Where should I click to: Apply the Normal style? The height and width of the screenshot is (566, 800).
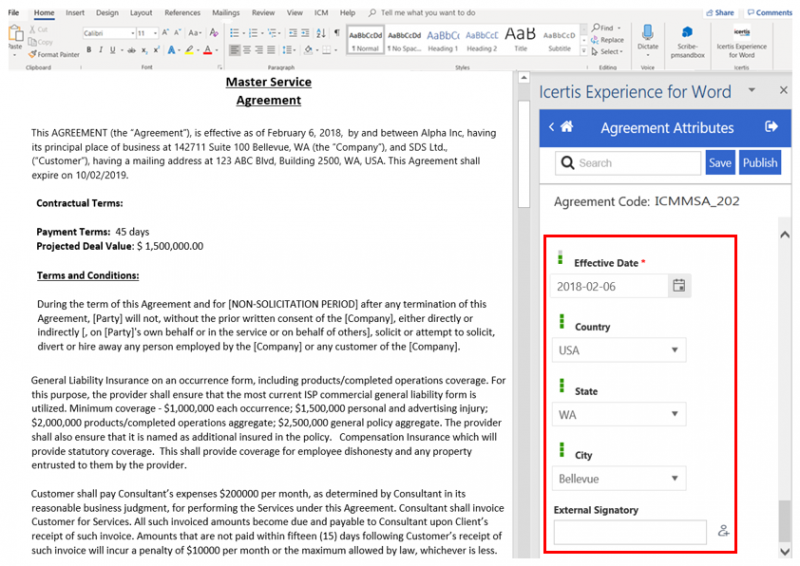(365, 40)
